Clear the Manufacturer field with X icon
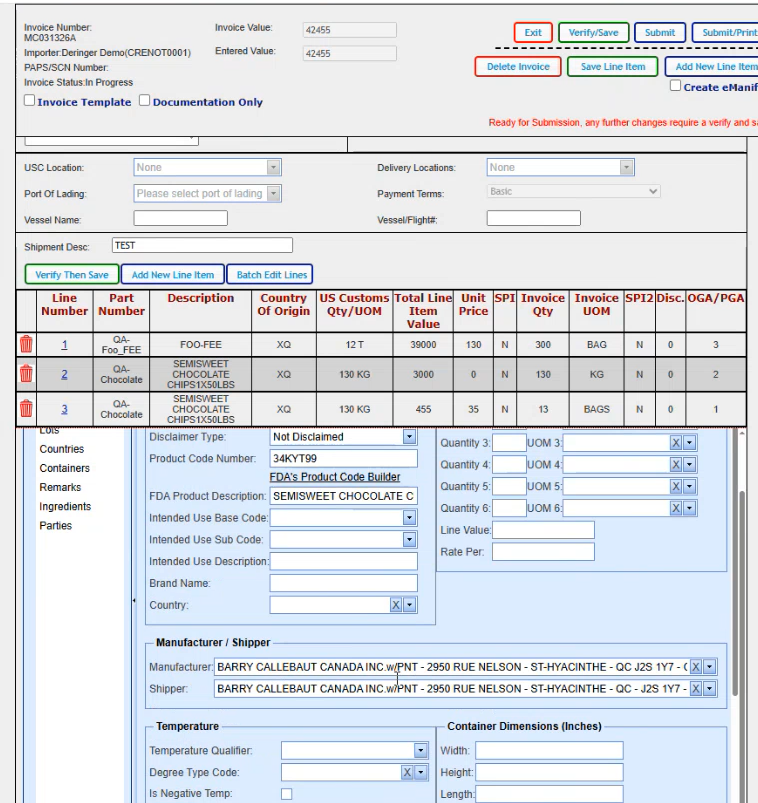 click(696, 667)
